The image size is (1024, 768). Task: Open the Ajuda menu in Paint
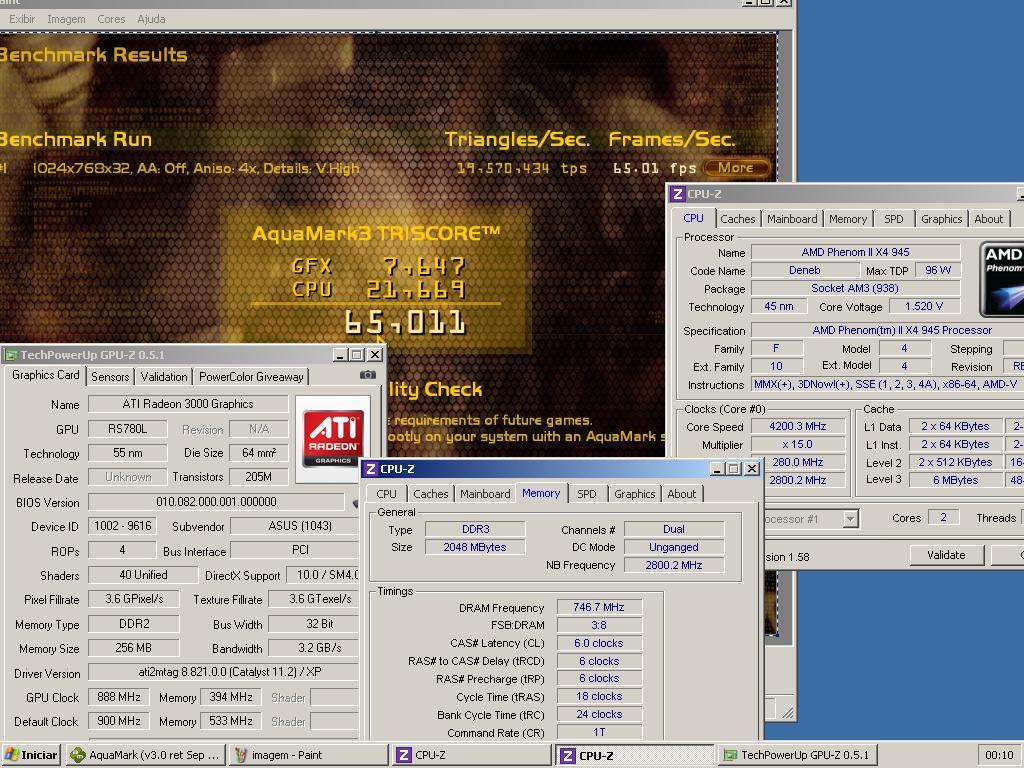[x=151, y=19]
